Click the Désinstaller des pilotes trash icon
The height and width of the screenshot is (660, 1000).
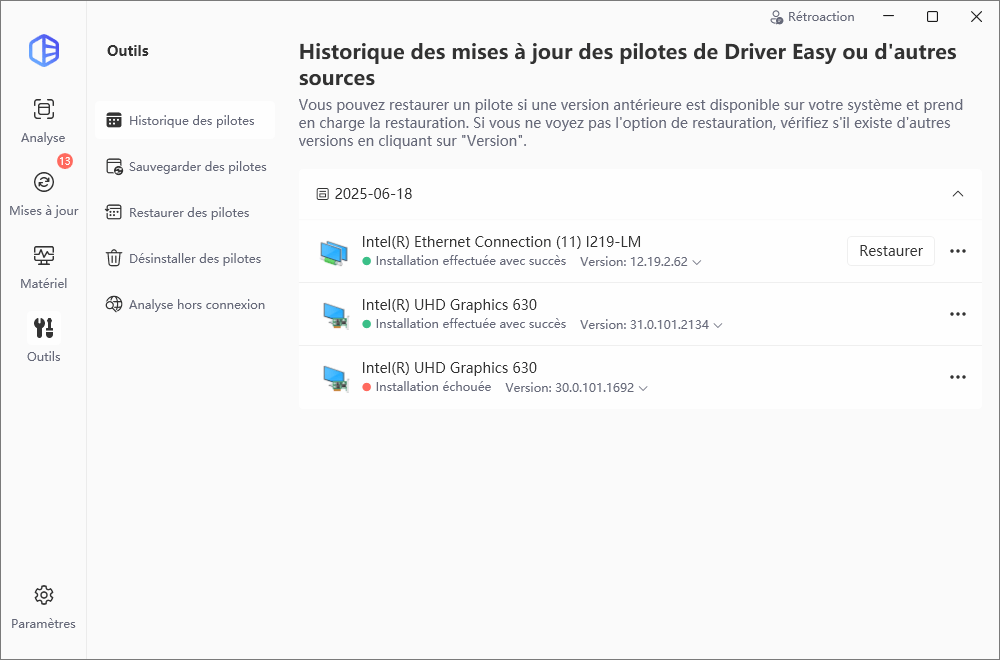point(114,258)
